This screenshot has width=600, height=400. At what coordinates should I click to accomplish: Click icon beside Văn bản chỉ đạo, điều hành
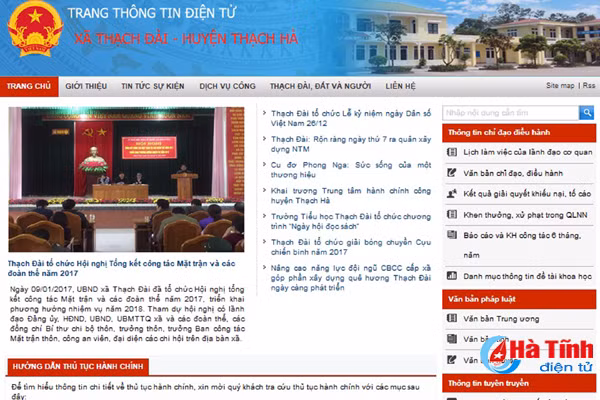click(452, 173)
